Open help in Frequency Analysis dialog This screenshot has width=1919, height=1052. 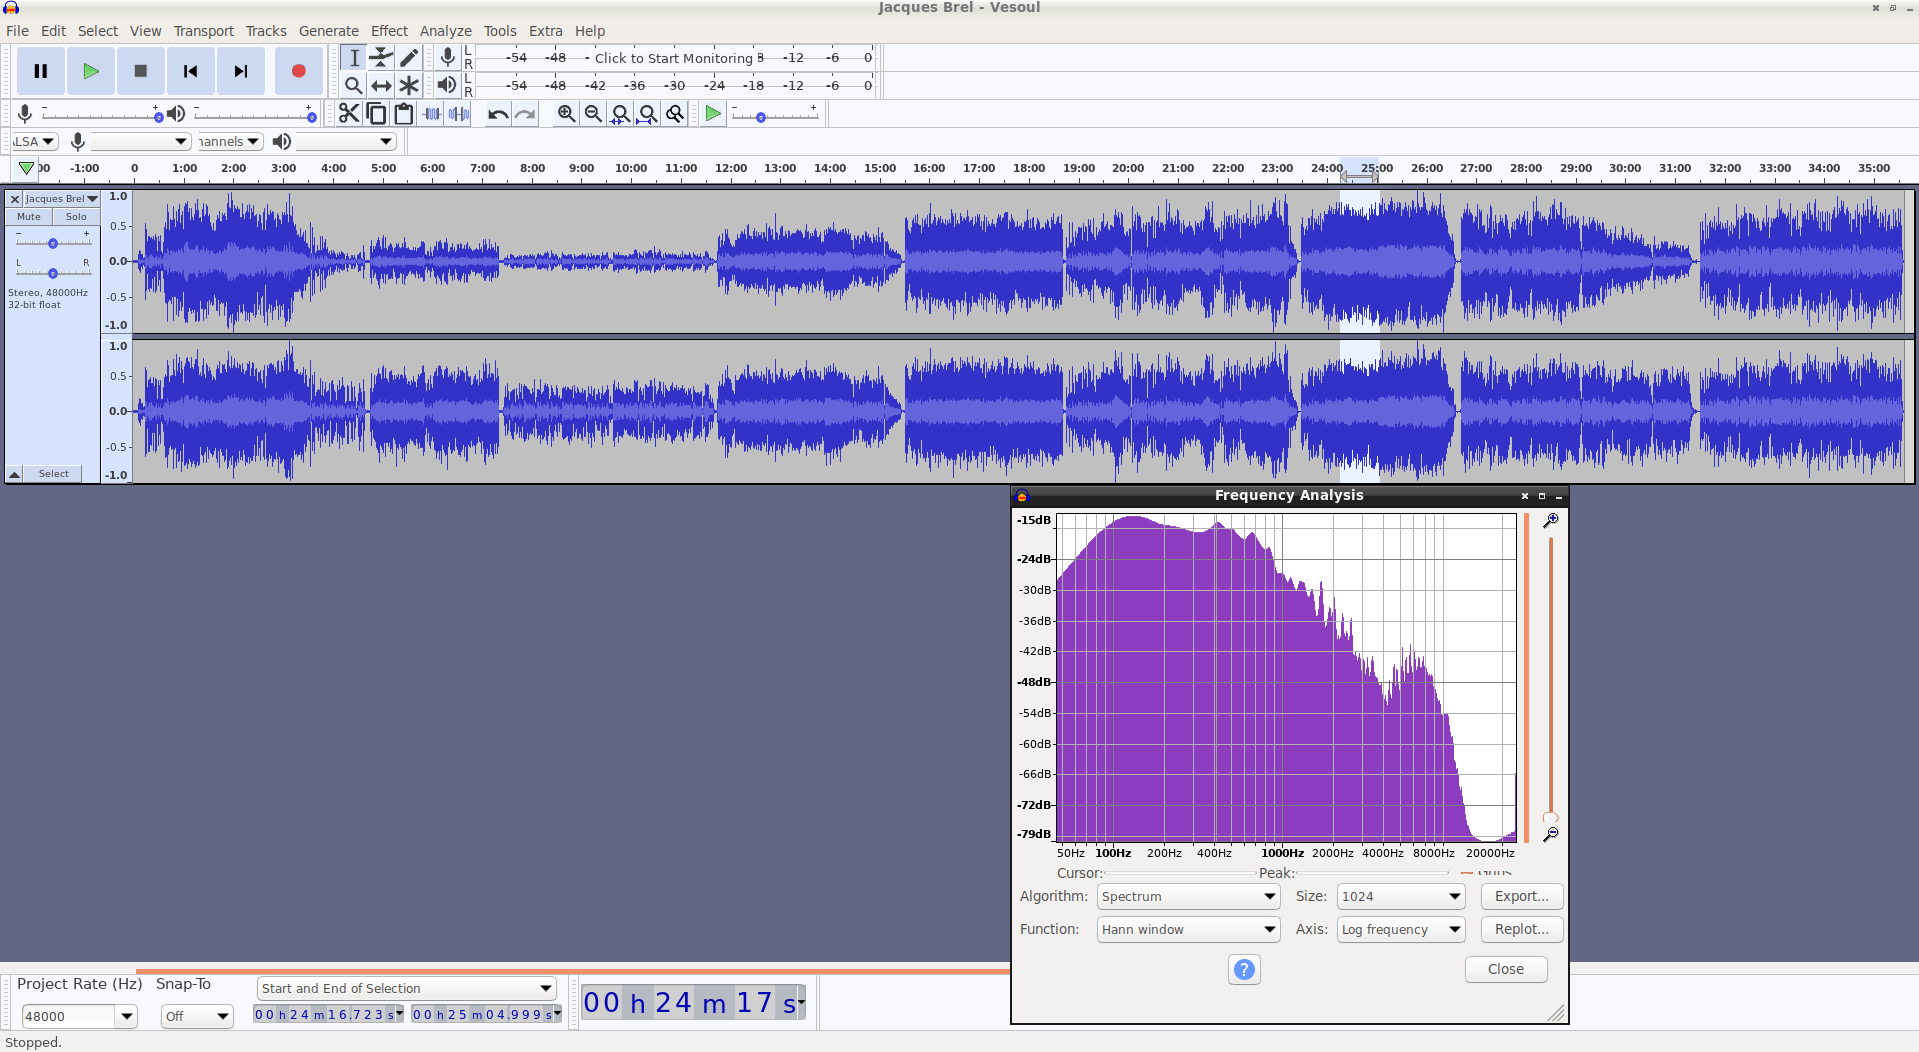(x=1244, y=969)
